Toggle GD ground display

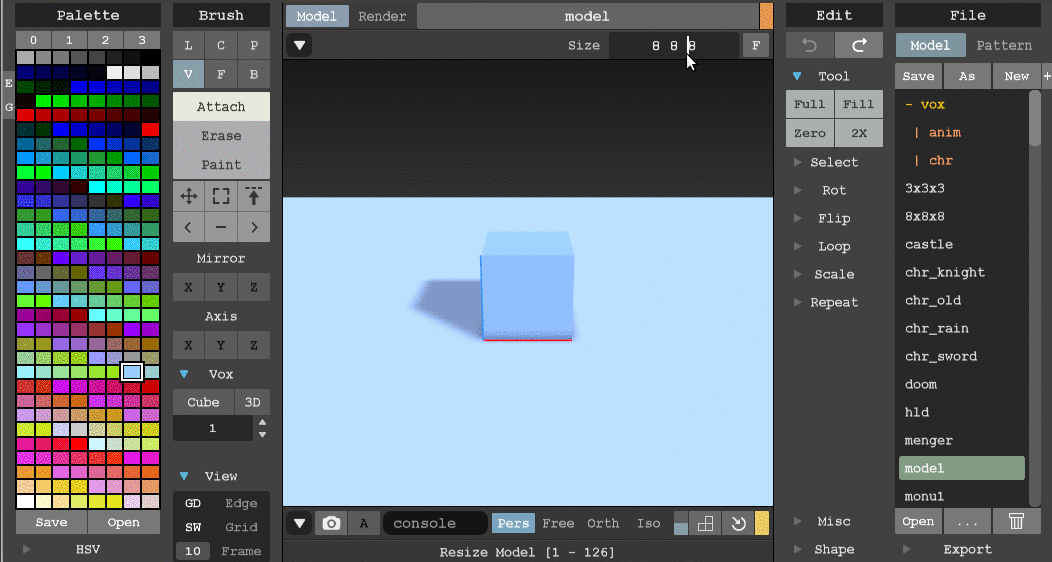(x=193, y=503)
